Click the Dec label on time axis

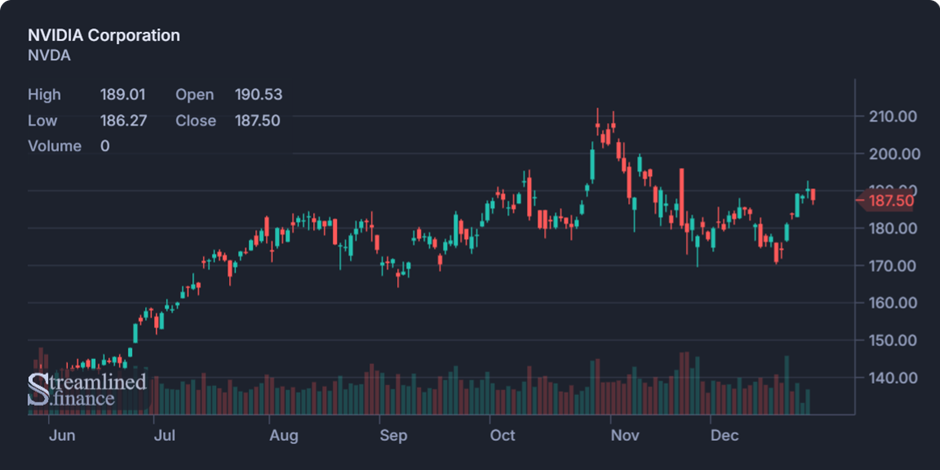point(724,436)
